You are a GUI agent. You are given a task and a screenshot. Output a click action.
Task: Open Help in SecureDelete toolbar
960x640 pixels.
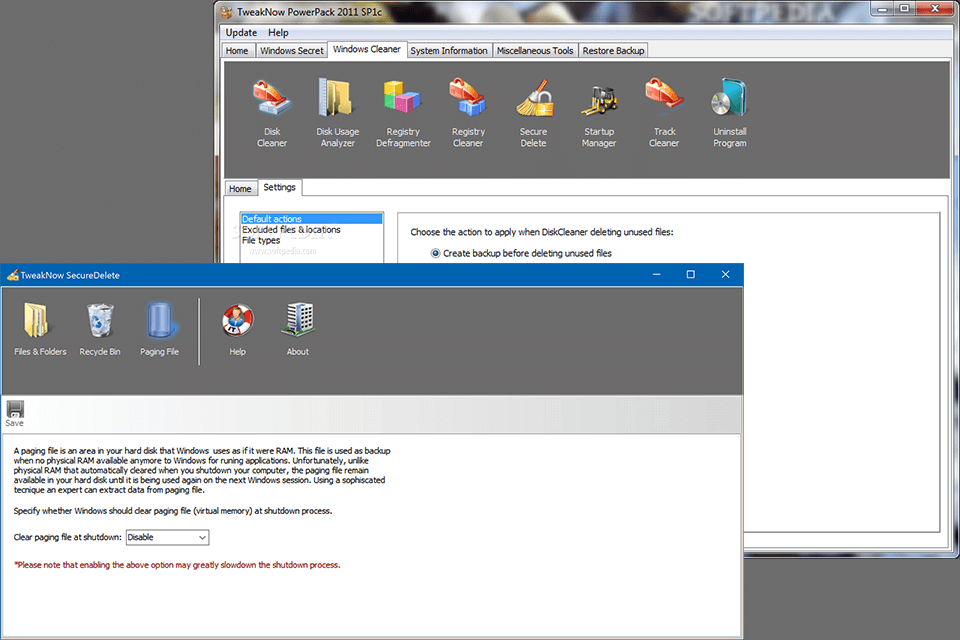pyautogui.click(x=238, y=329)
